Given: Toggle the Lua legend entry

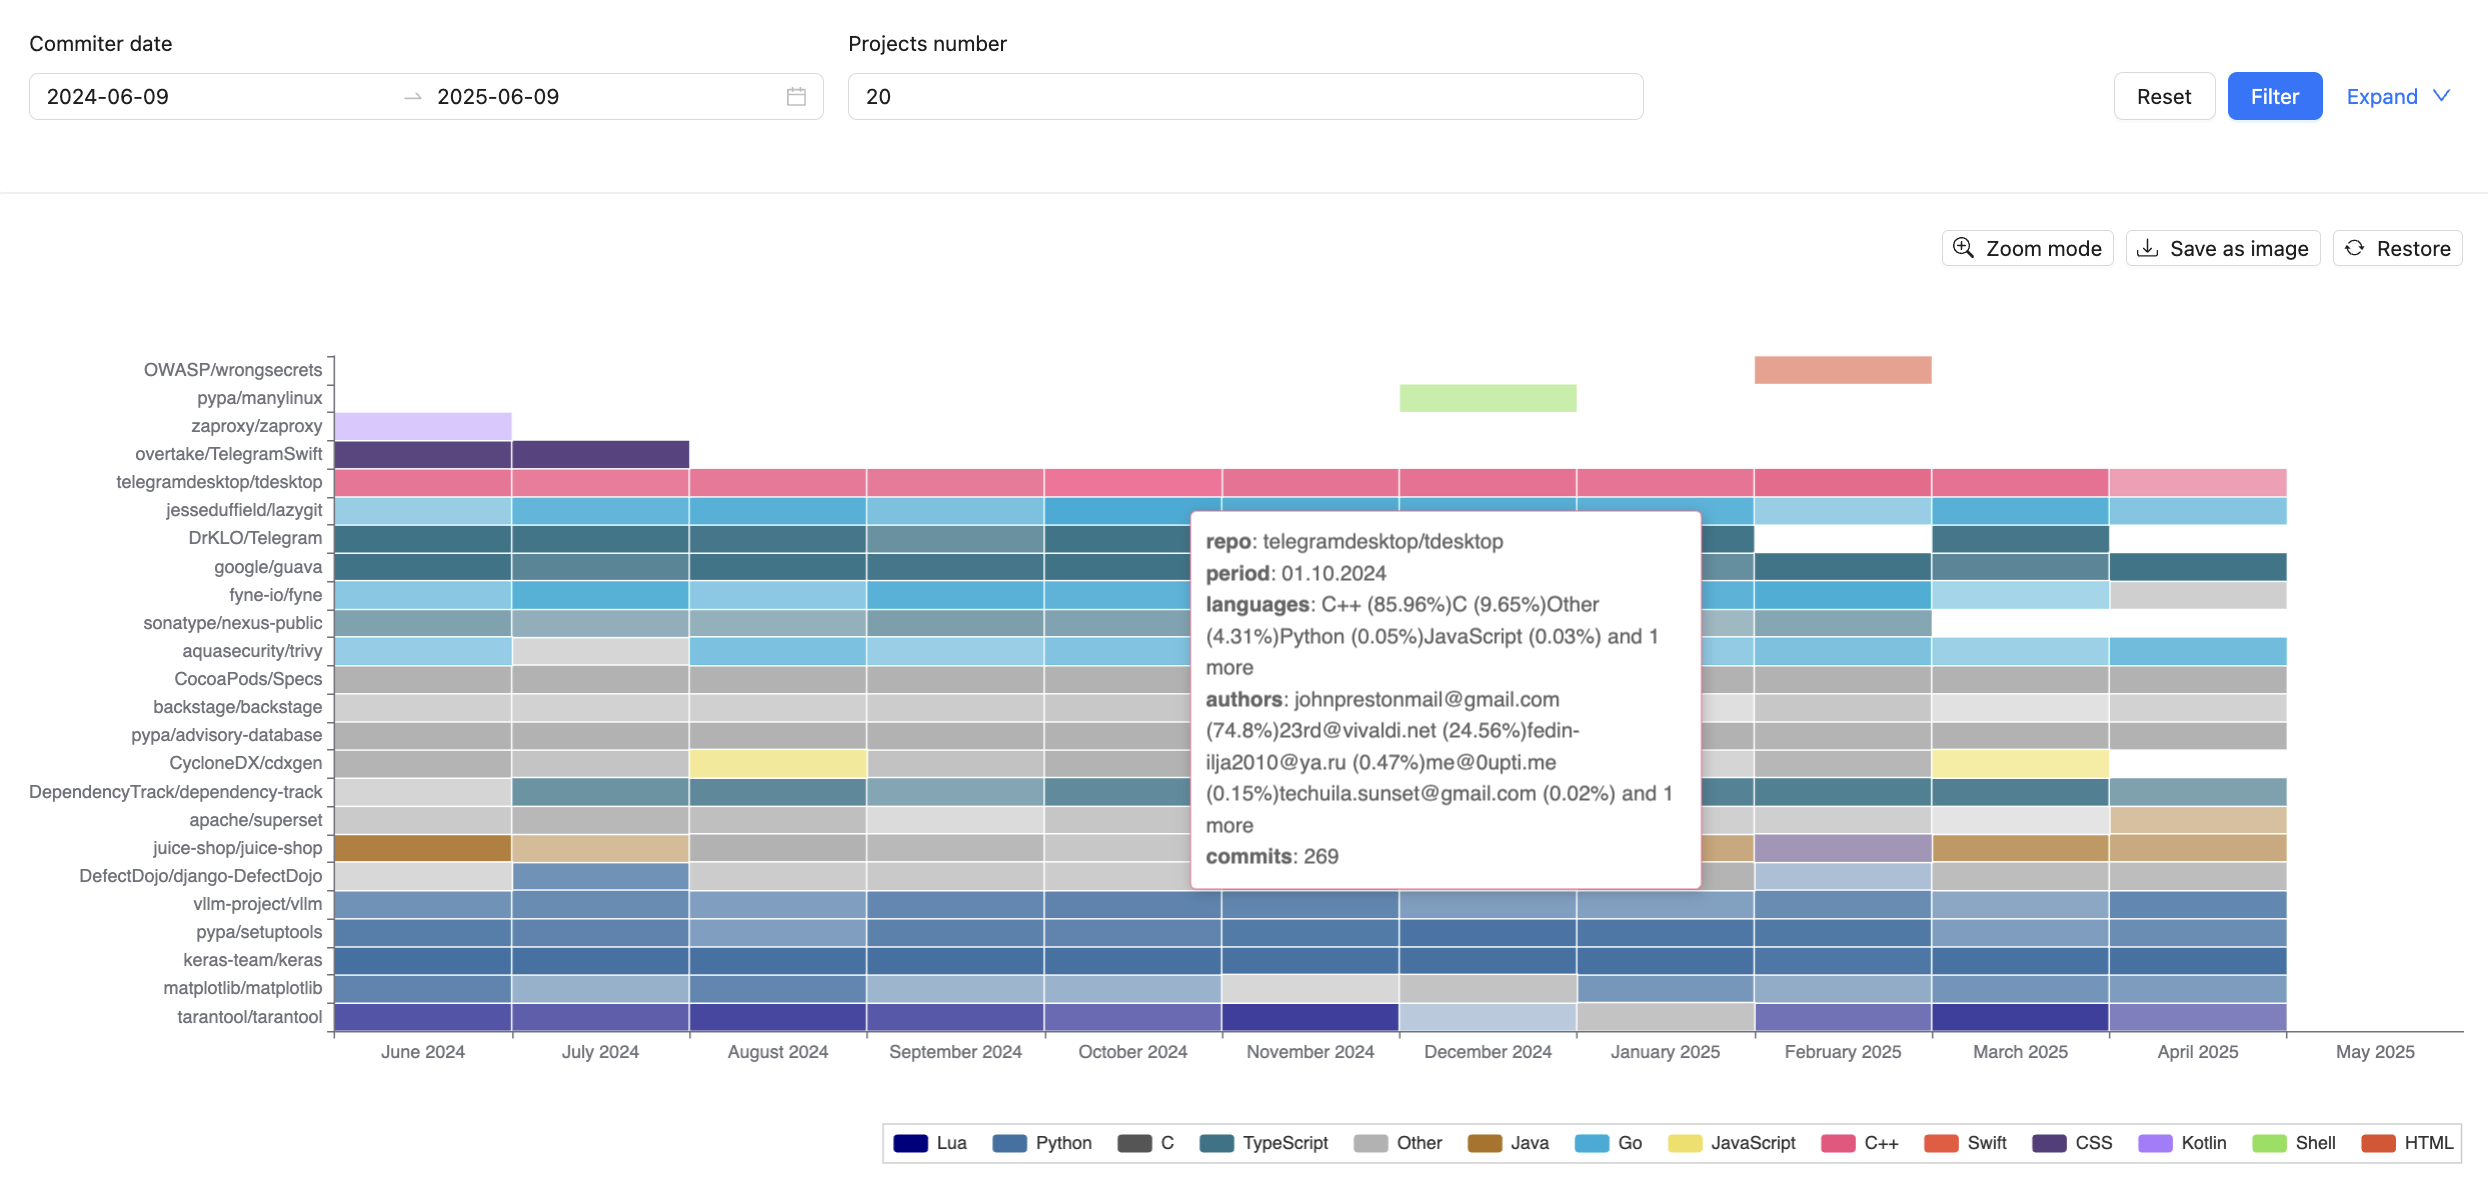Looking at the screenshot, I should pyautogui.click(x=930, y=1143).
